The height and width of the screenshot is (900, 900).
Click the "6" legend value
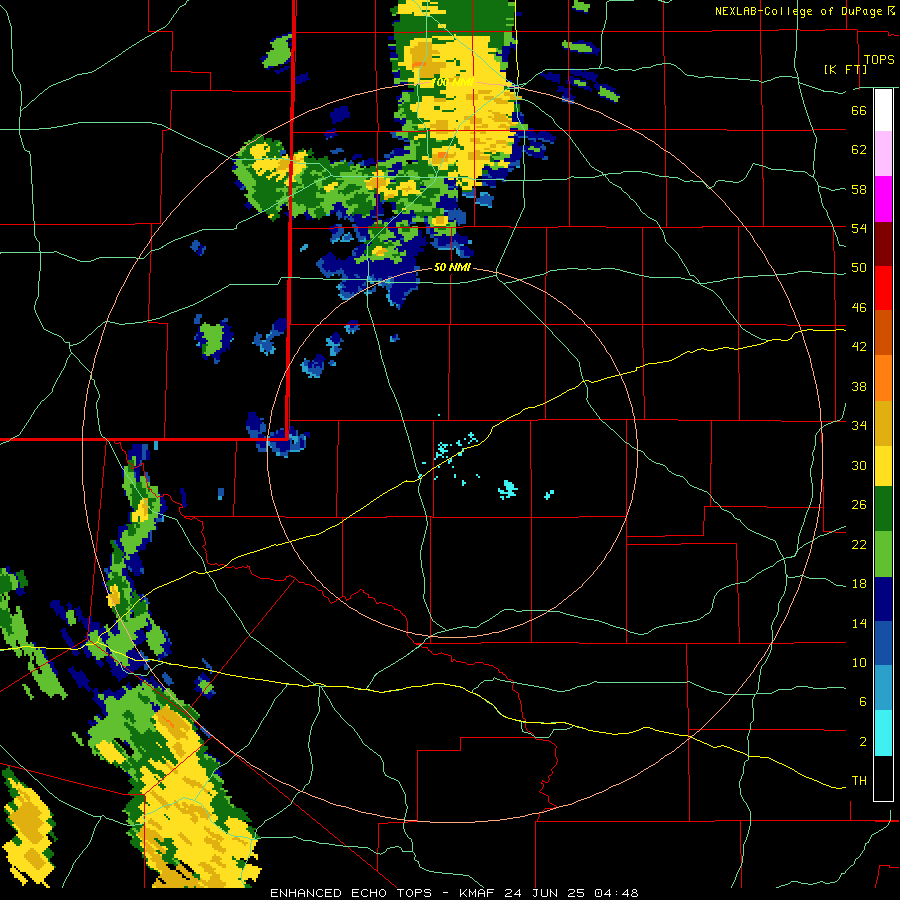click(x=863, y=702)
